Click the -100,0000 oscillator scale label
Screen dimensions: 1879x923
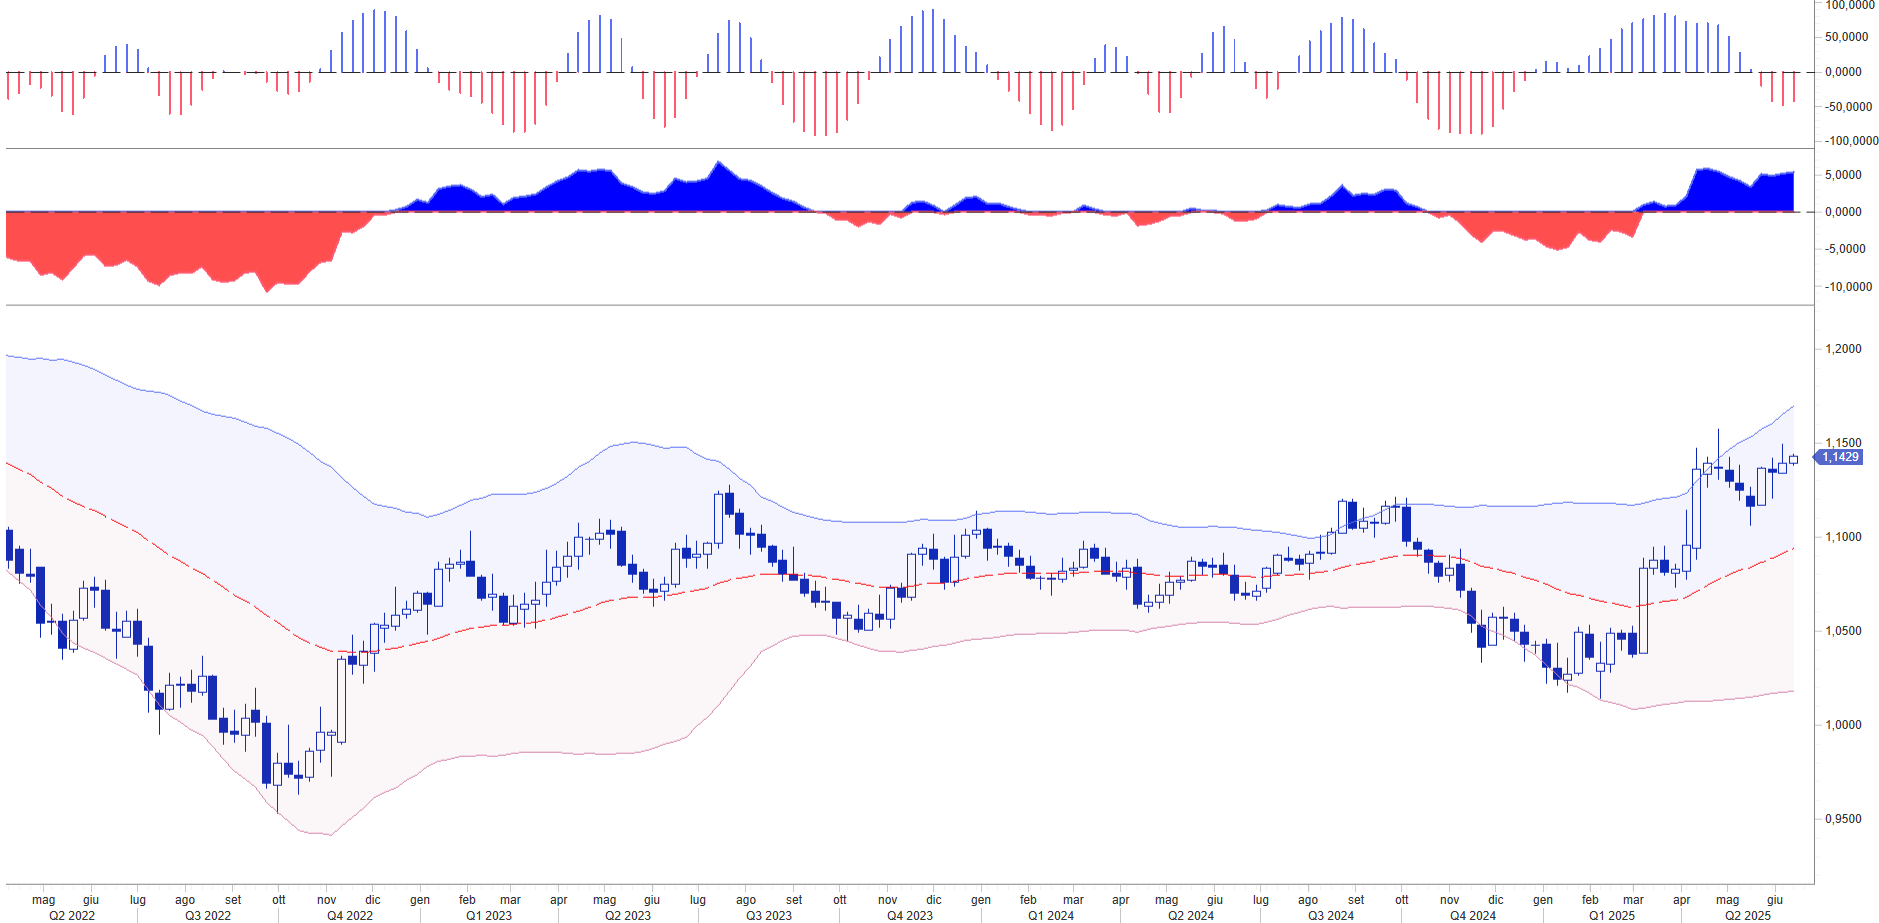pos(1850,141)
